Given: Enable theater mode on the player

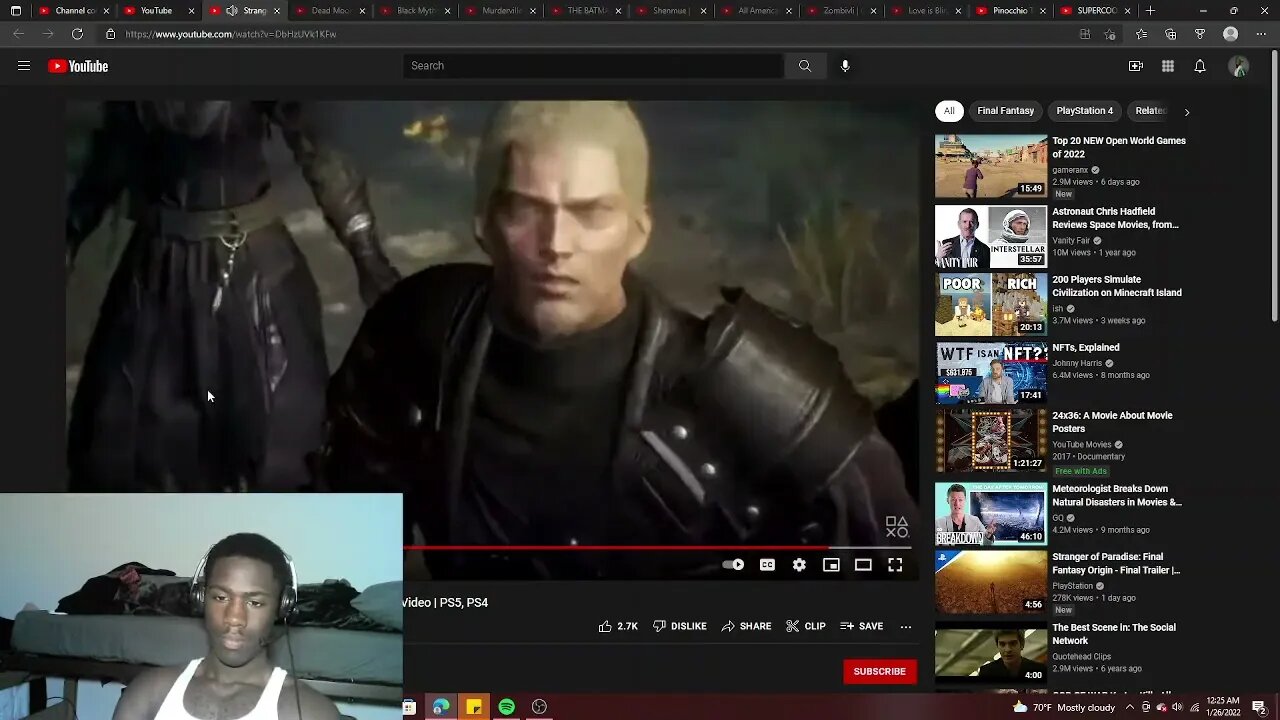Looking at the screenshot, I should (863, 565).
